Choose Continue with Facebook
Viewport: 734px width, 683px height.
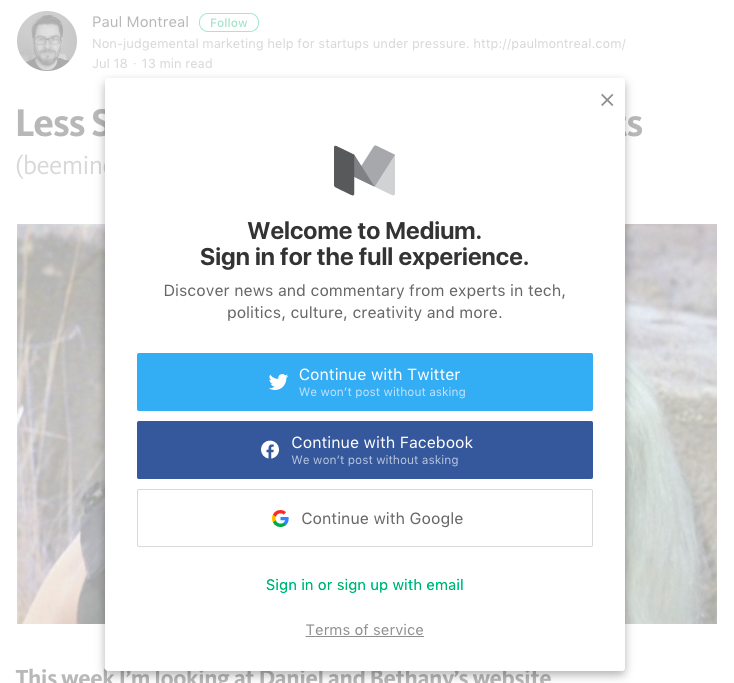[x=365, y=450]
